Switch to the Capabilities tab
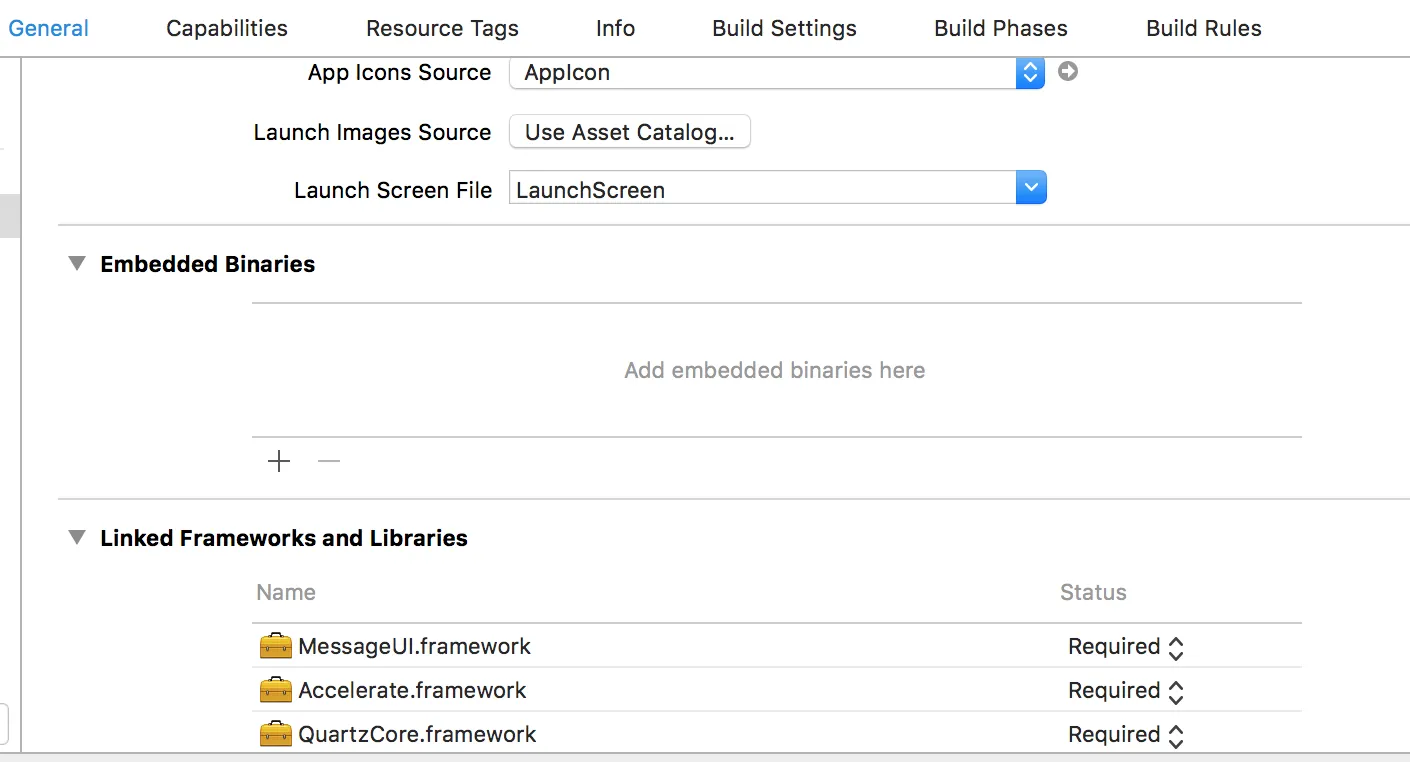The width and height of the screenshot is (1410, 762). tap(227, 28)
